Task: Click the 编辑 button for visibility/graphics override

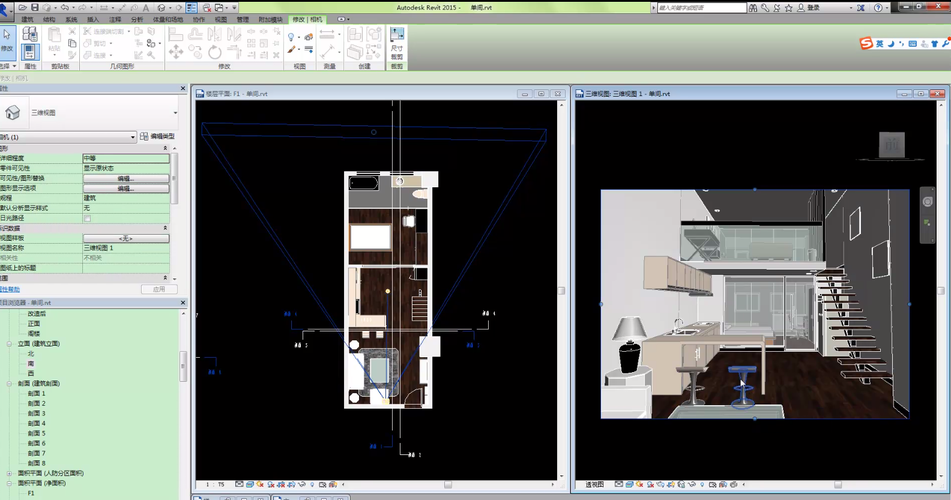Action: pos(126,178)
